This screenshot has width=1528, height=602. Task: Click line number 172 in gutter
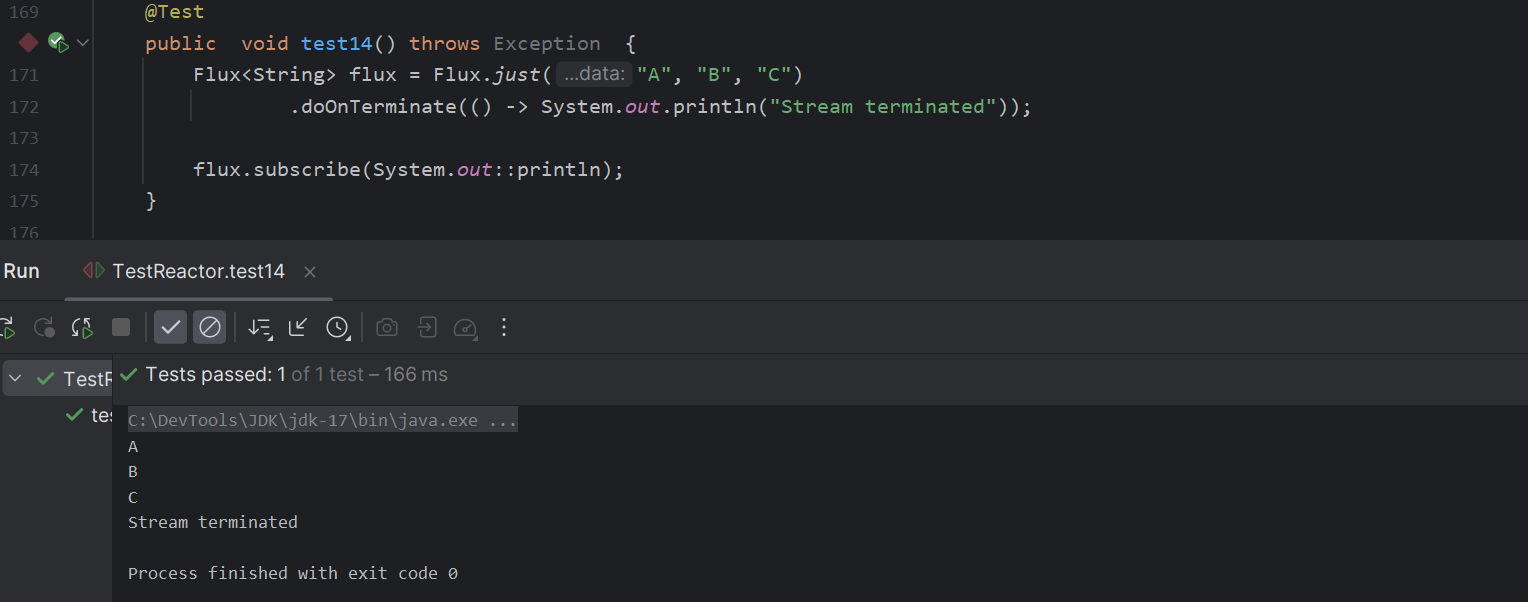pyautogui.click(x=24, y=107)
